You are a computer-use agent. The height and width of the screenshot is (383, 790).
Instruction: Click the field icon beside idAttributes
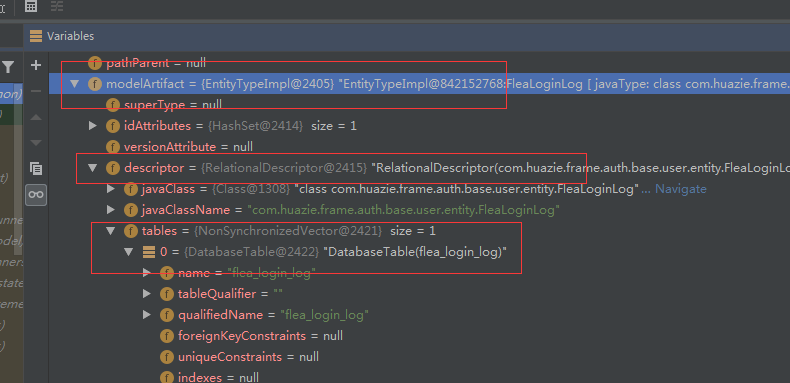(112, 125)
